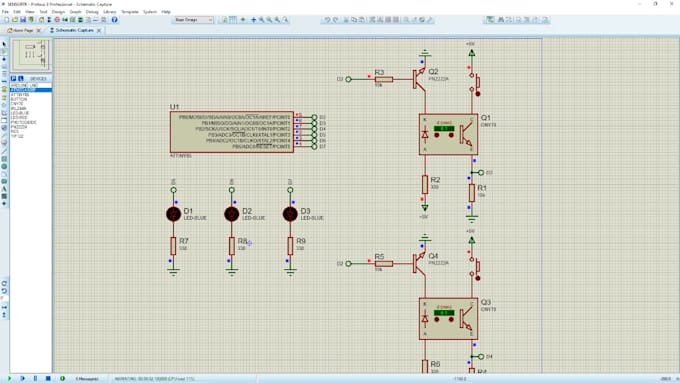The height and width of the screenshot is (383, 680).
Task: Click the Q1 CNY70 optocoupler
Action: click(x=448, y=134)
